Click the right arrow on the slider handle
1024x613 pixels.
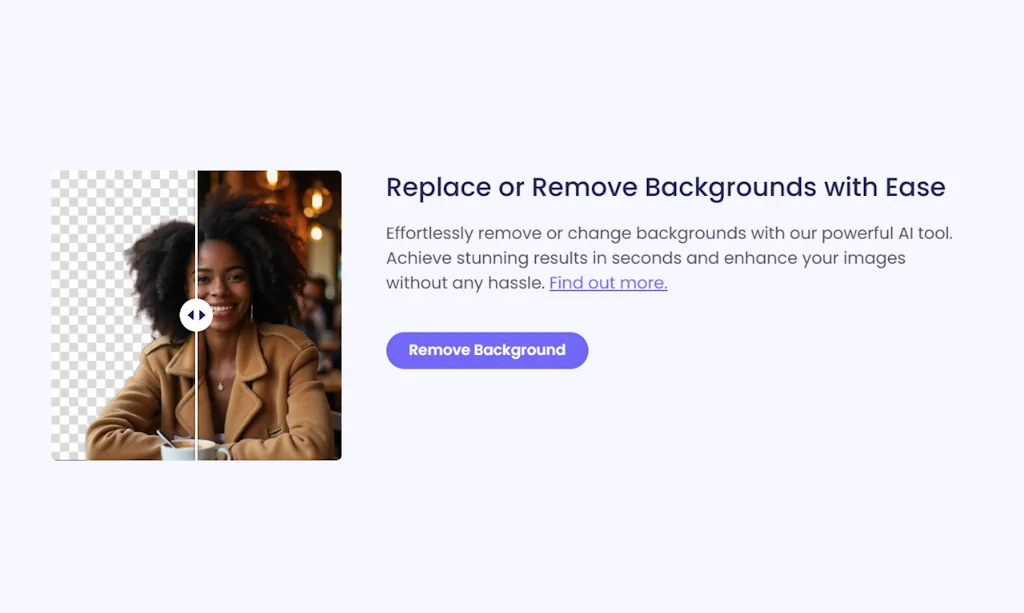(x=202, y=315)
